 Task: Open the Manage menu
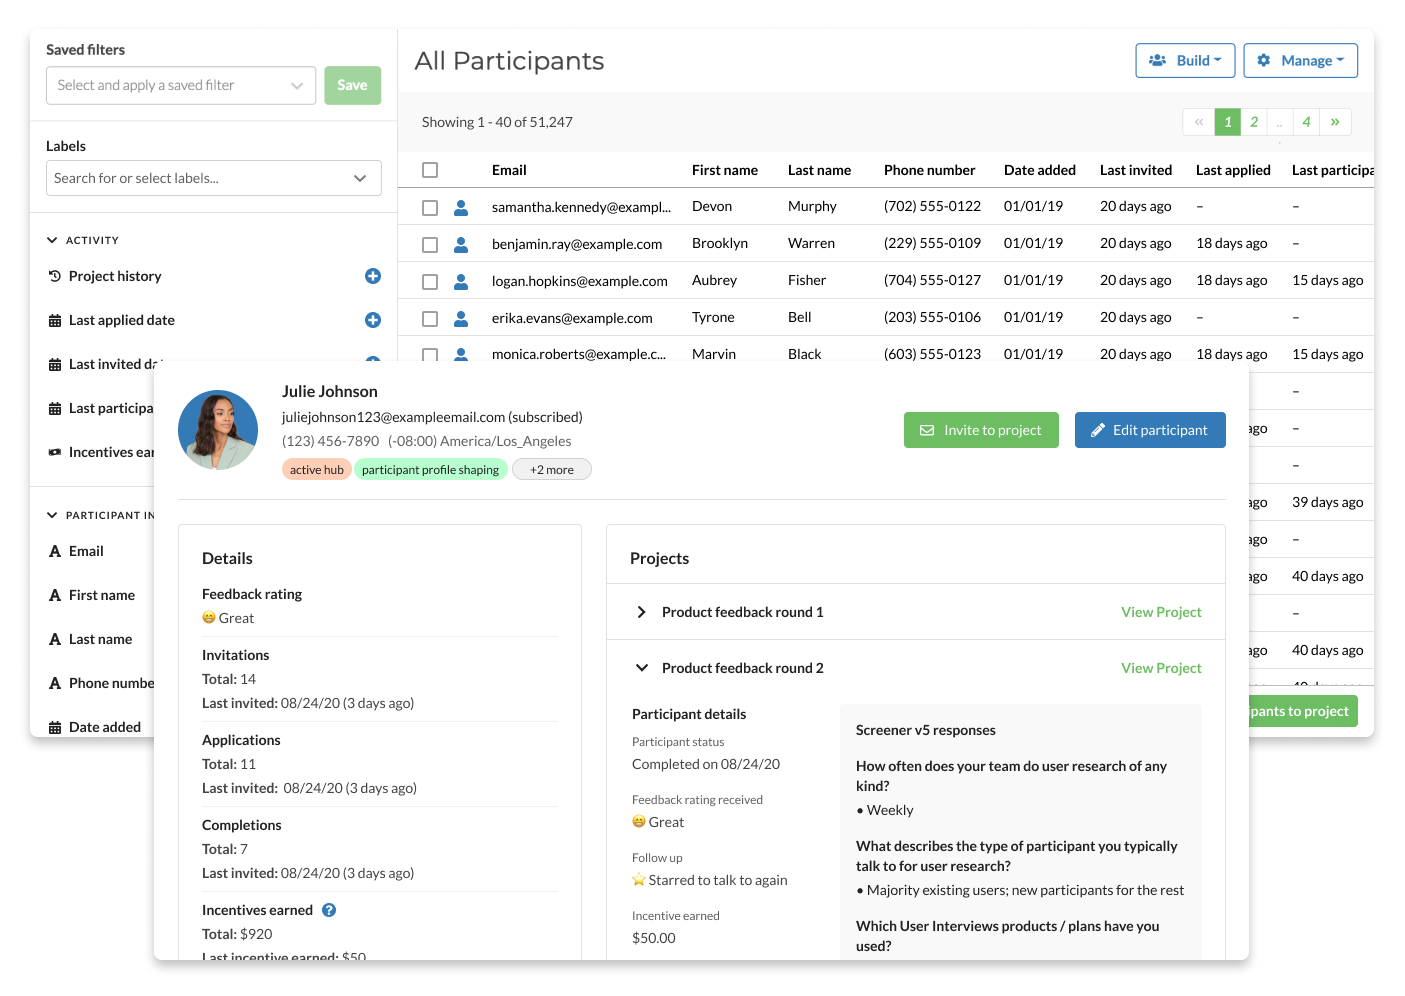(1300, 60)
